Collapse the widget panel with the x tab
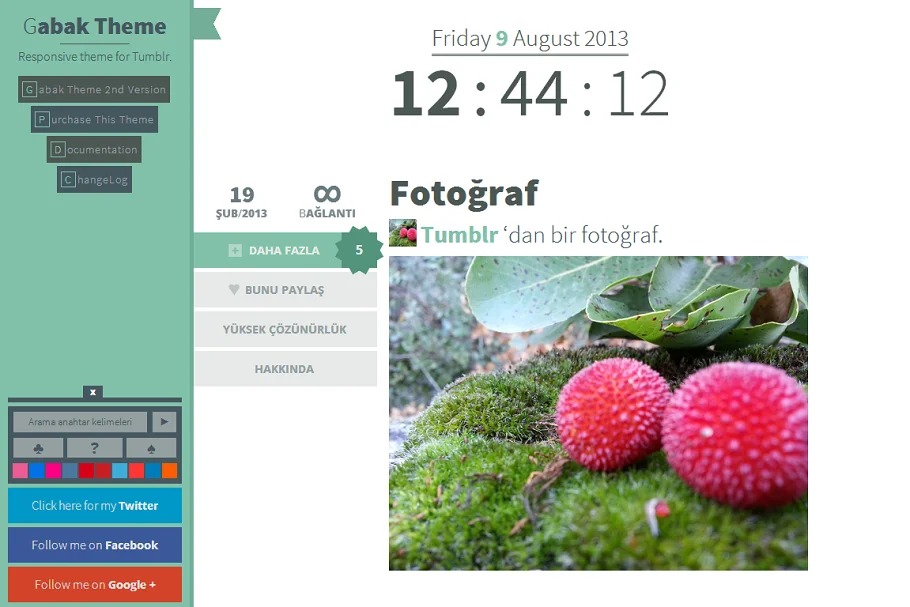This screenshot has width=910, height=607. [x=93, y=392]
